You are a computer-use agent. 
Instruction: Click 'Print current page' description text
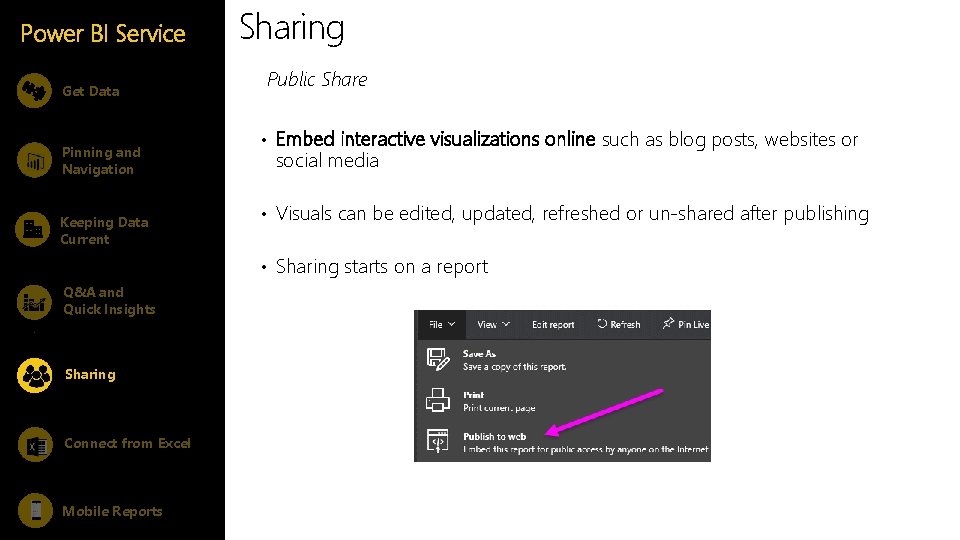pyautogui.click(x=499, y=408)
